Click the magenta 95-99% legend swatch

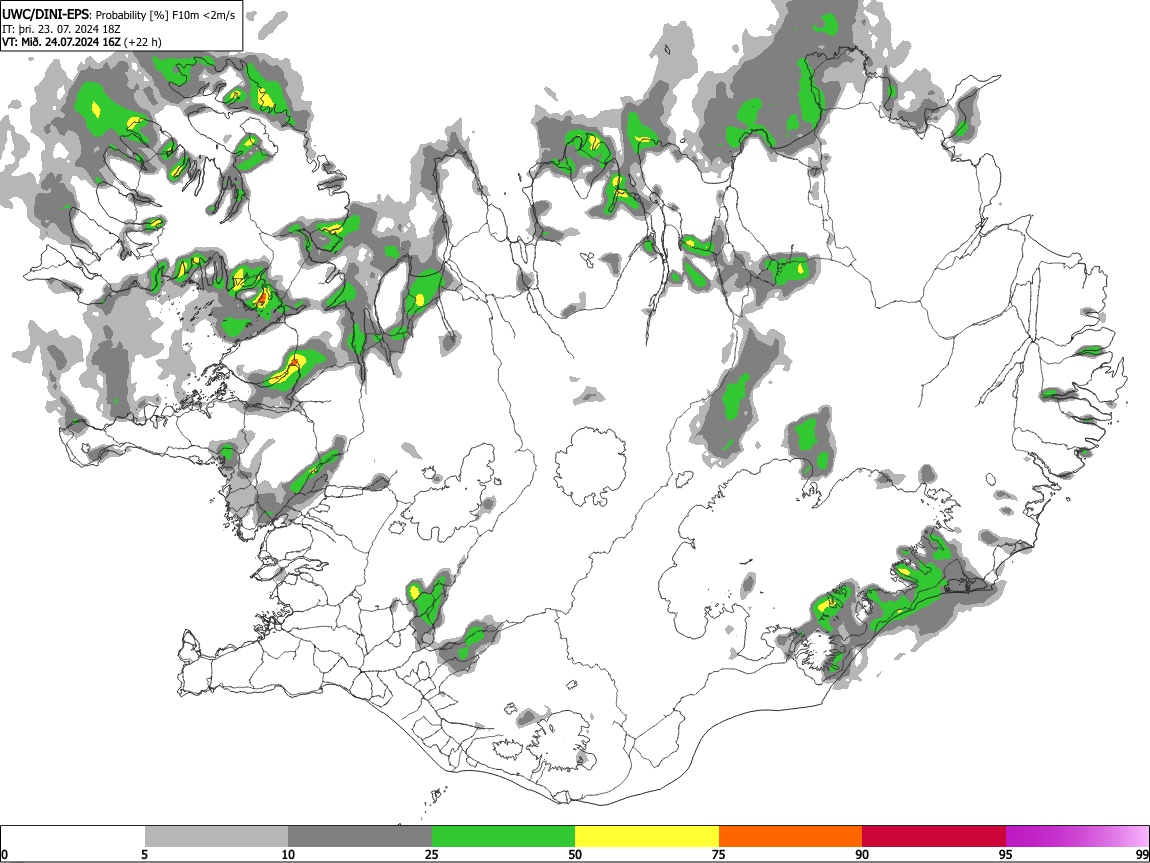tap(1077, 836)
